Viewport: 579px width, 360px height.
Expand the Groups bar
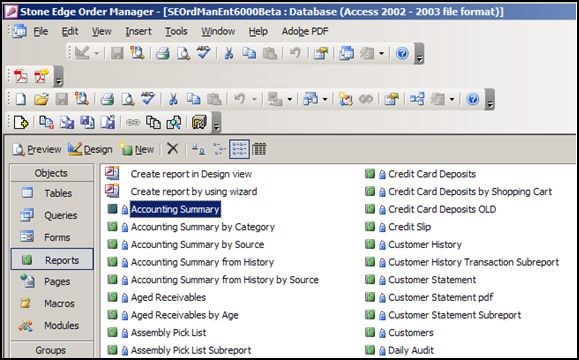click(52, 350)
